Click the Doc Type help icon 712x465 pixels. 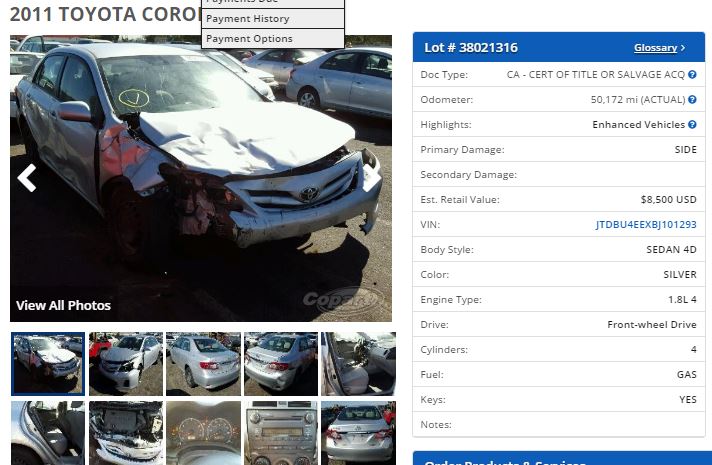692,74
